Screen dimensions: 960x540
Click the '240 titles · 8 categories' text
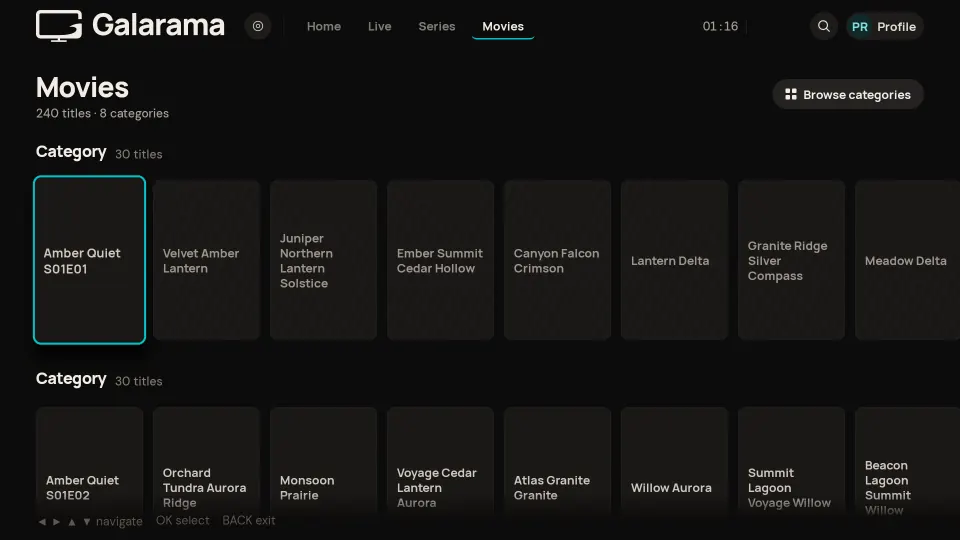[102, 113]
